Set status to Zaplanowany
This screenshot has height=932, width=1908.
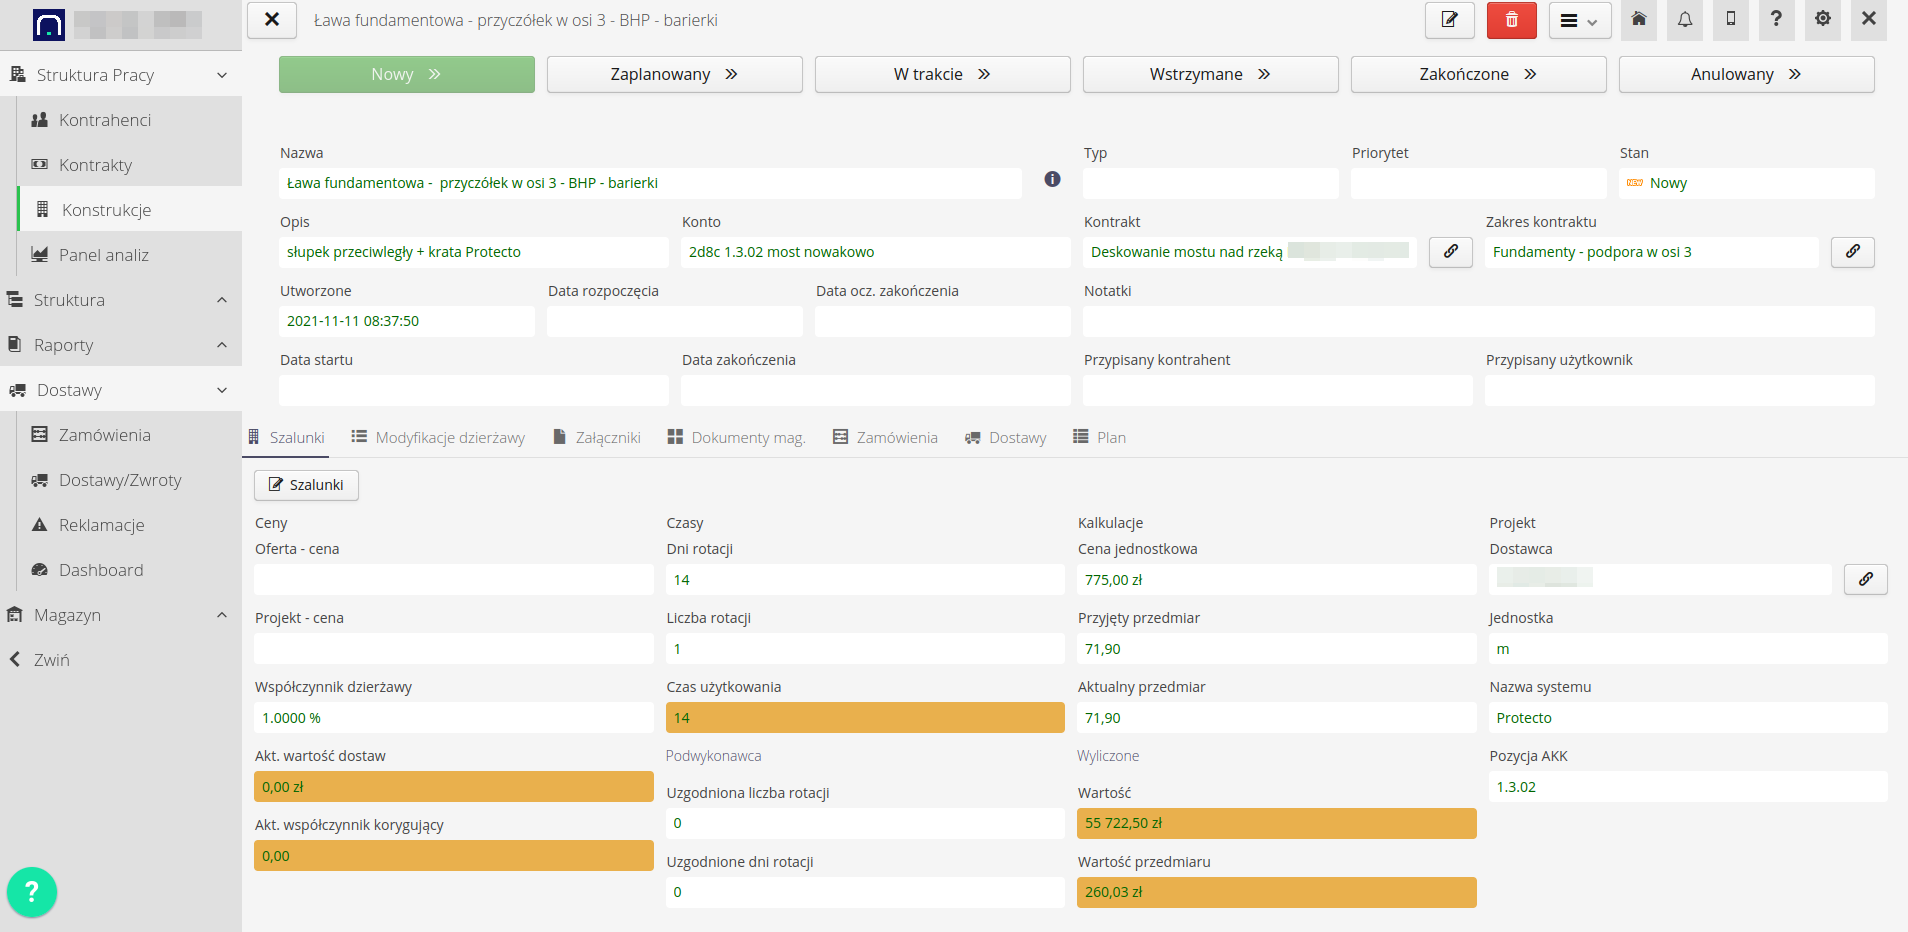674,75
